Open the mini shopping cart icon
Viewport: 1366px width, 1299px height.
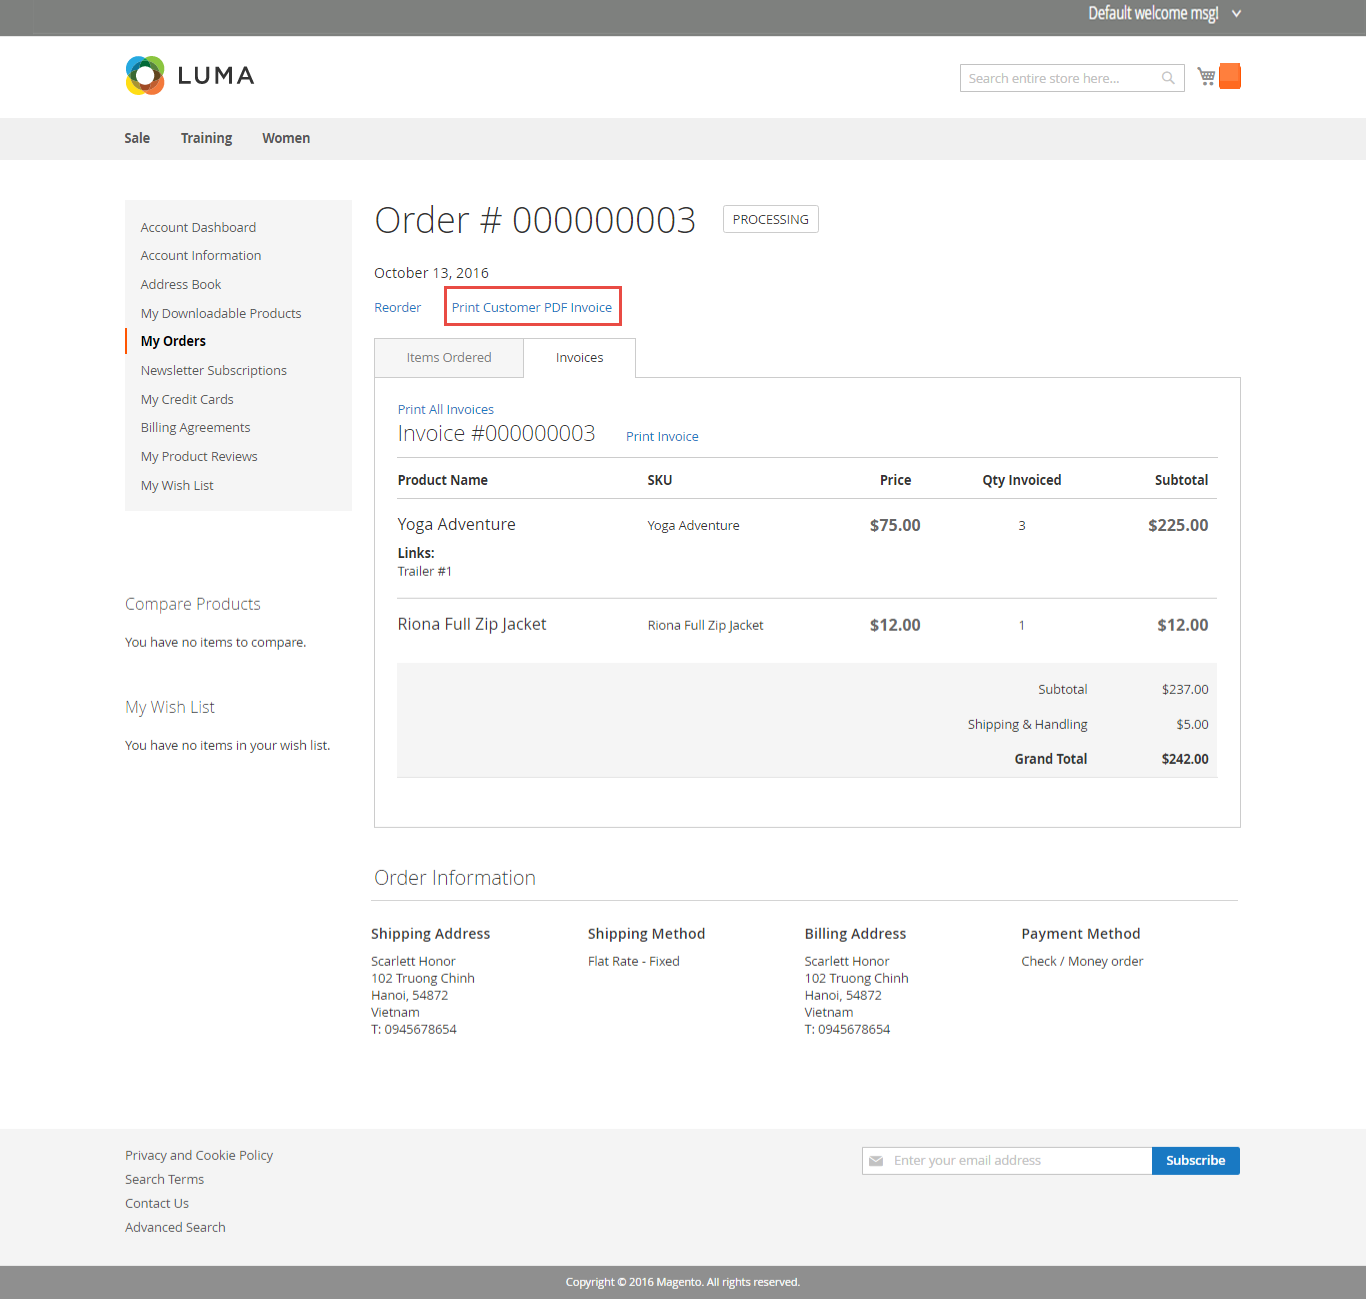[1205, 76]
